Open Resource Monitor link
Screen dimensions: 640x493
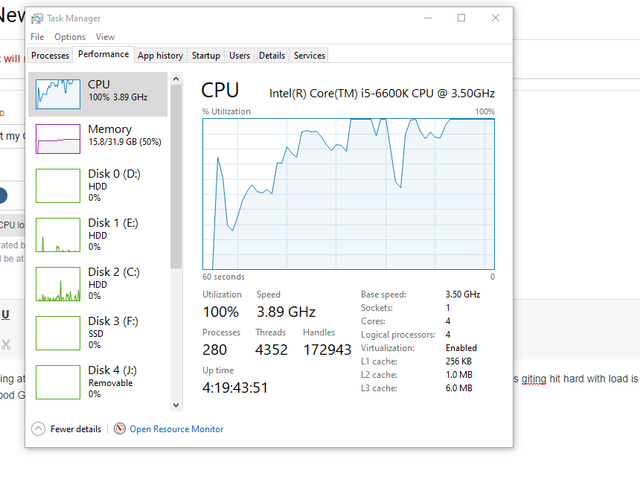pos(176,429)
